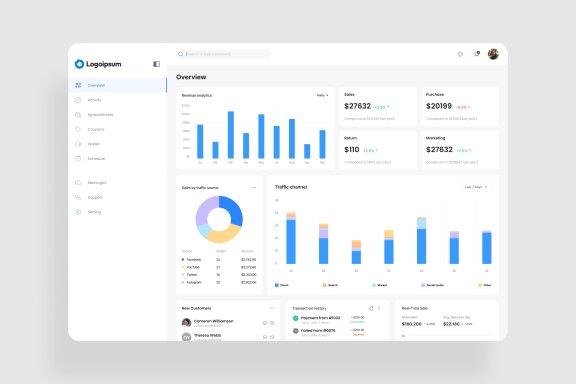Open more options on Sales by traffic source

click(x=254, y=187)
